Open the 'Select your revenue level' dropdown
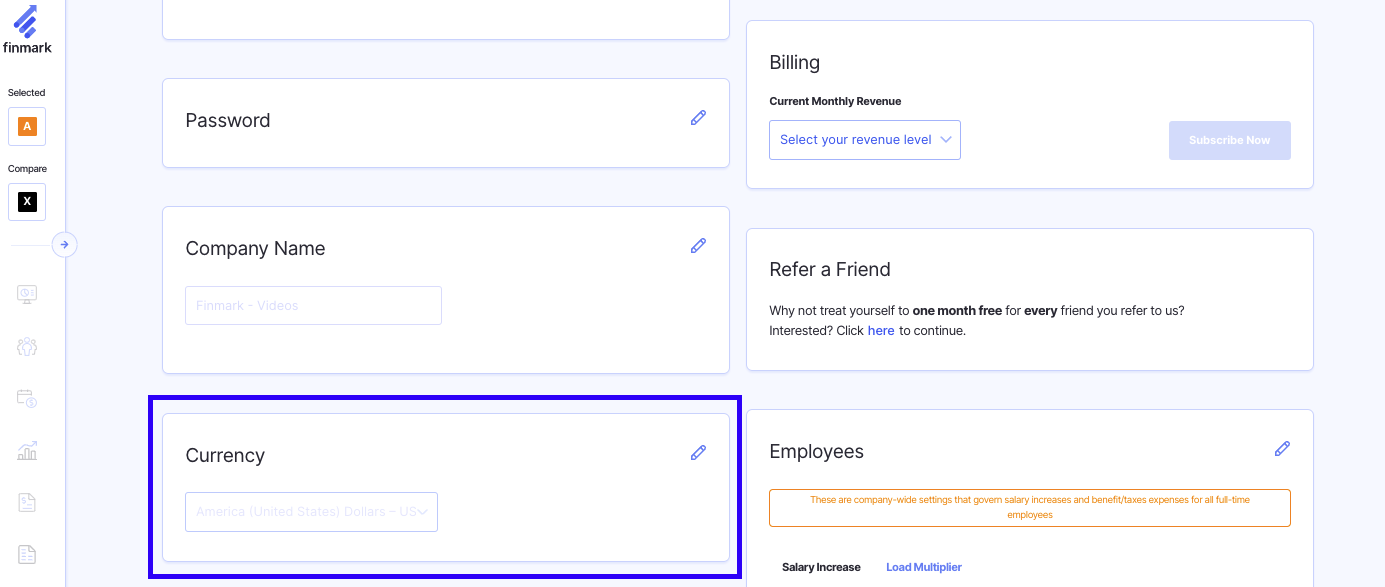Viewport: 1385px width, 587px height. pyautogui.click(x=864, y=140)
